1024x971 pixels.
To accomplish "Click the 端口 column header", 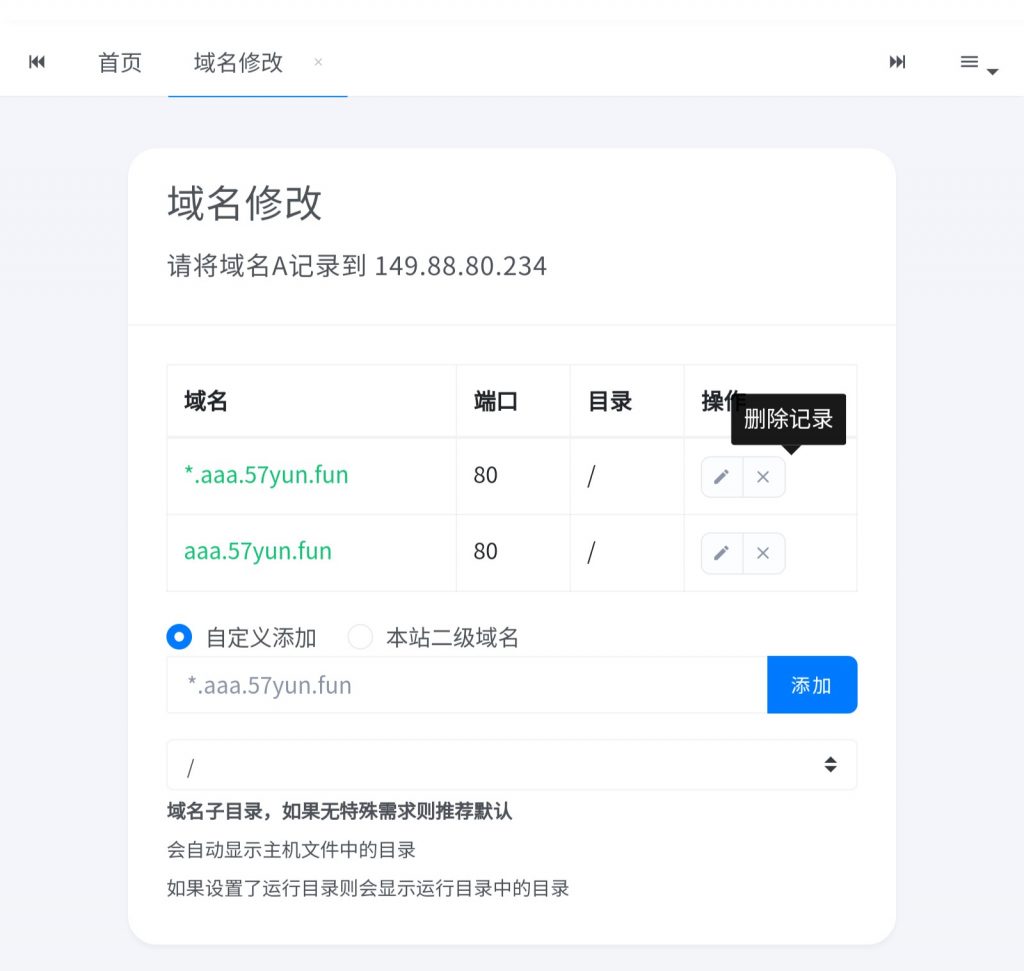I will (495, 401).
